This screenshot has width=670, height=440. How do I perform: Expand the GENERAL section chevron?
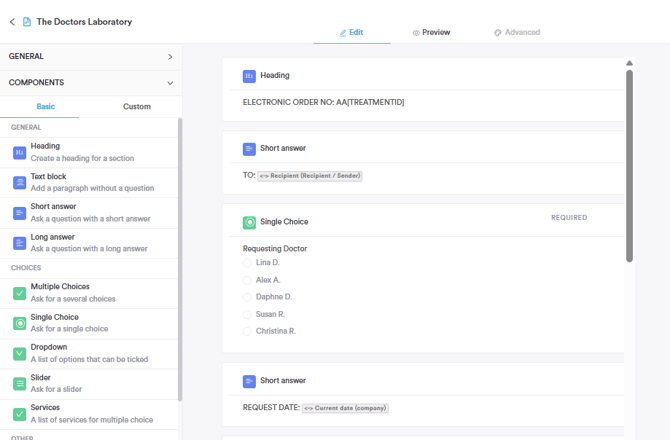coord(170,57)
